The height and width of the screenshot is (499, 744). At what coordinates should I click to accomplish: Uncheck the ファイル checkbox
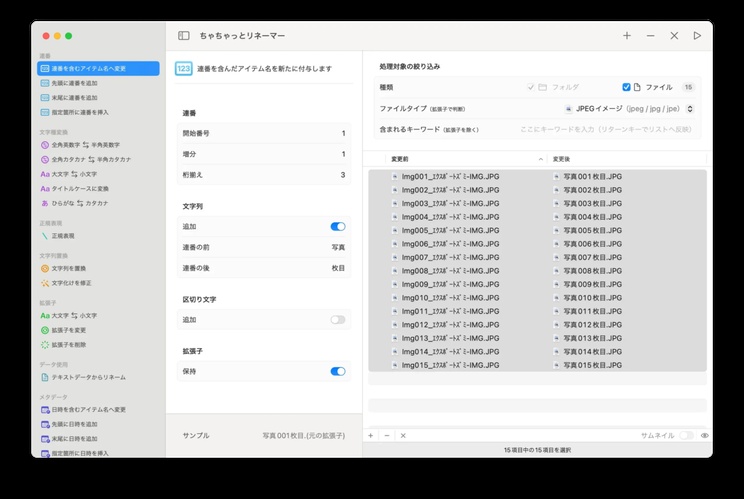(626, 87)
